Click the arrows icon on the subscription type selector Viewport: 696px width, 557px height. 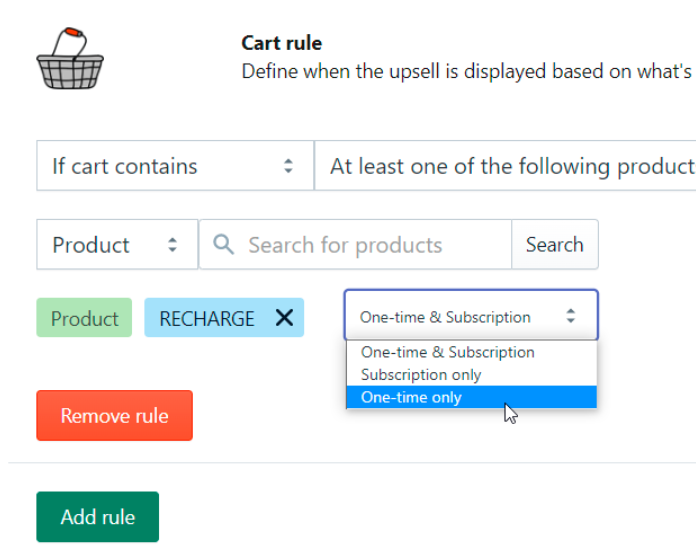point(571,317)
